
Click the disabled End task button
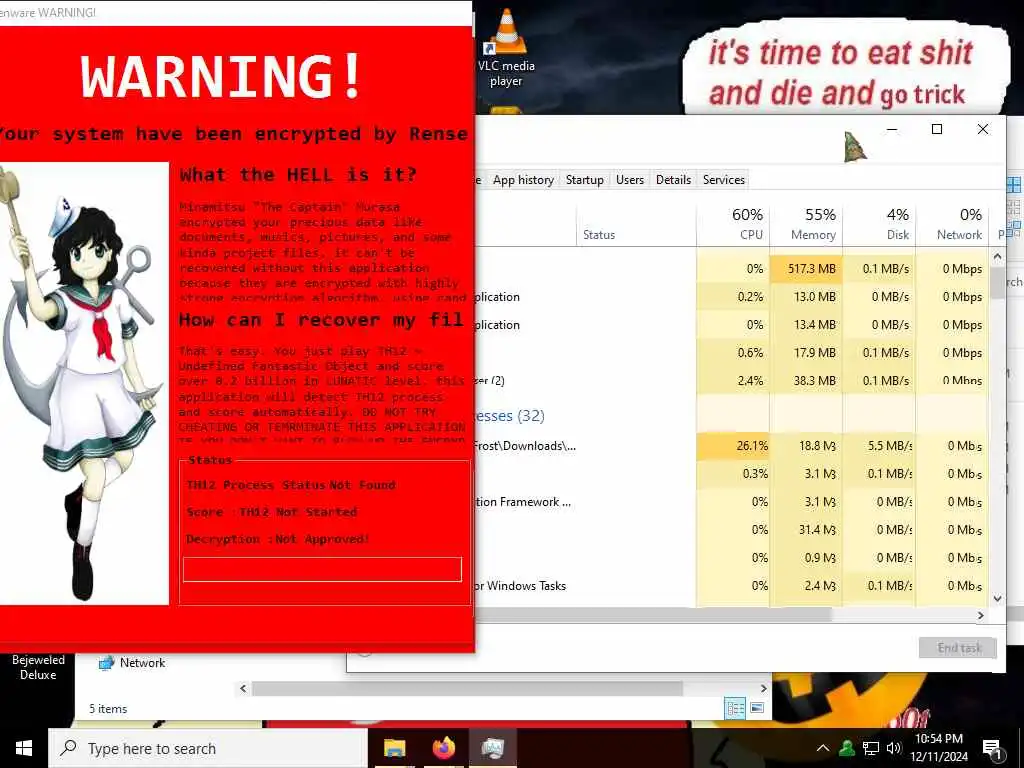pos(958,648)
